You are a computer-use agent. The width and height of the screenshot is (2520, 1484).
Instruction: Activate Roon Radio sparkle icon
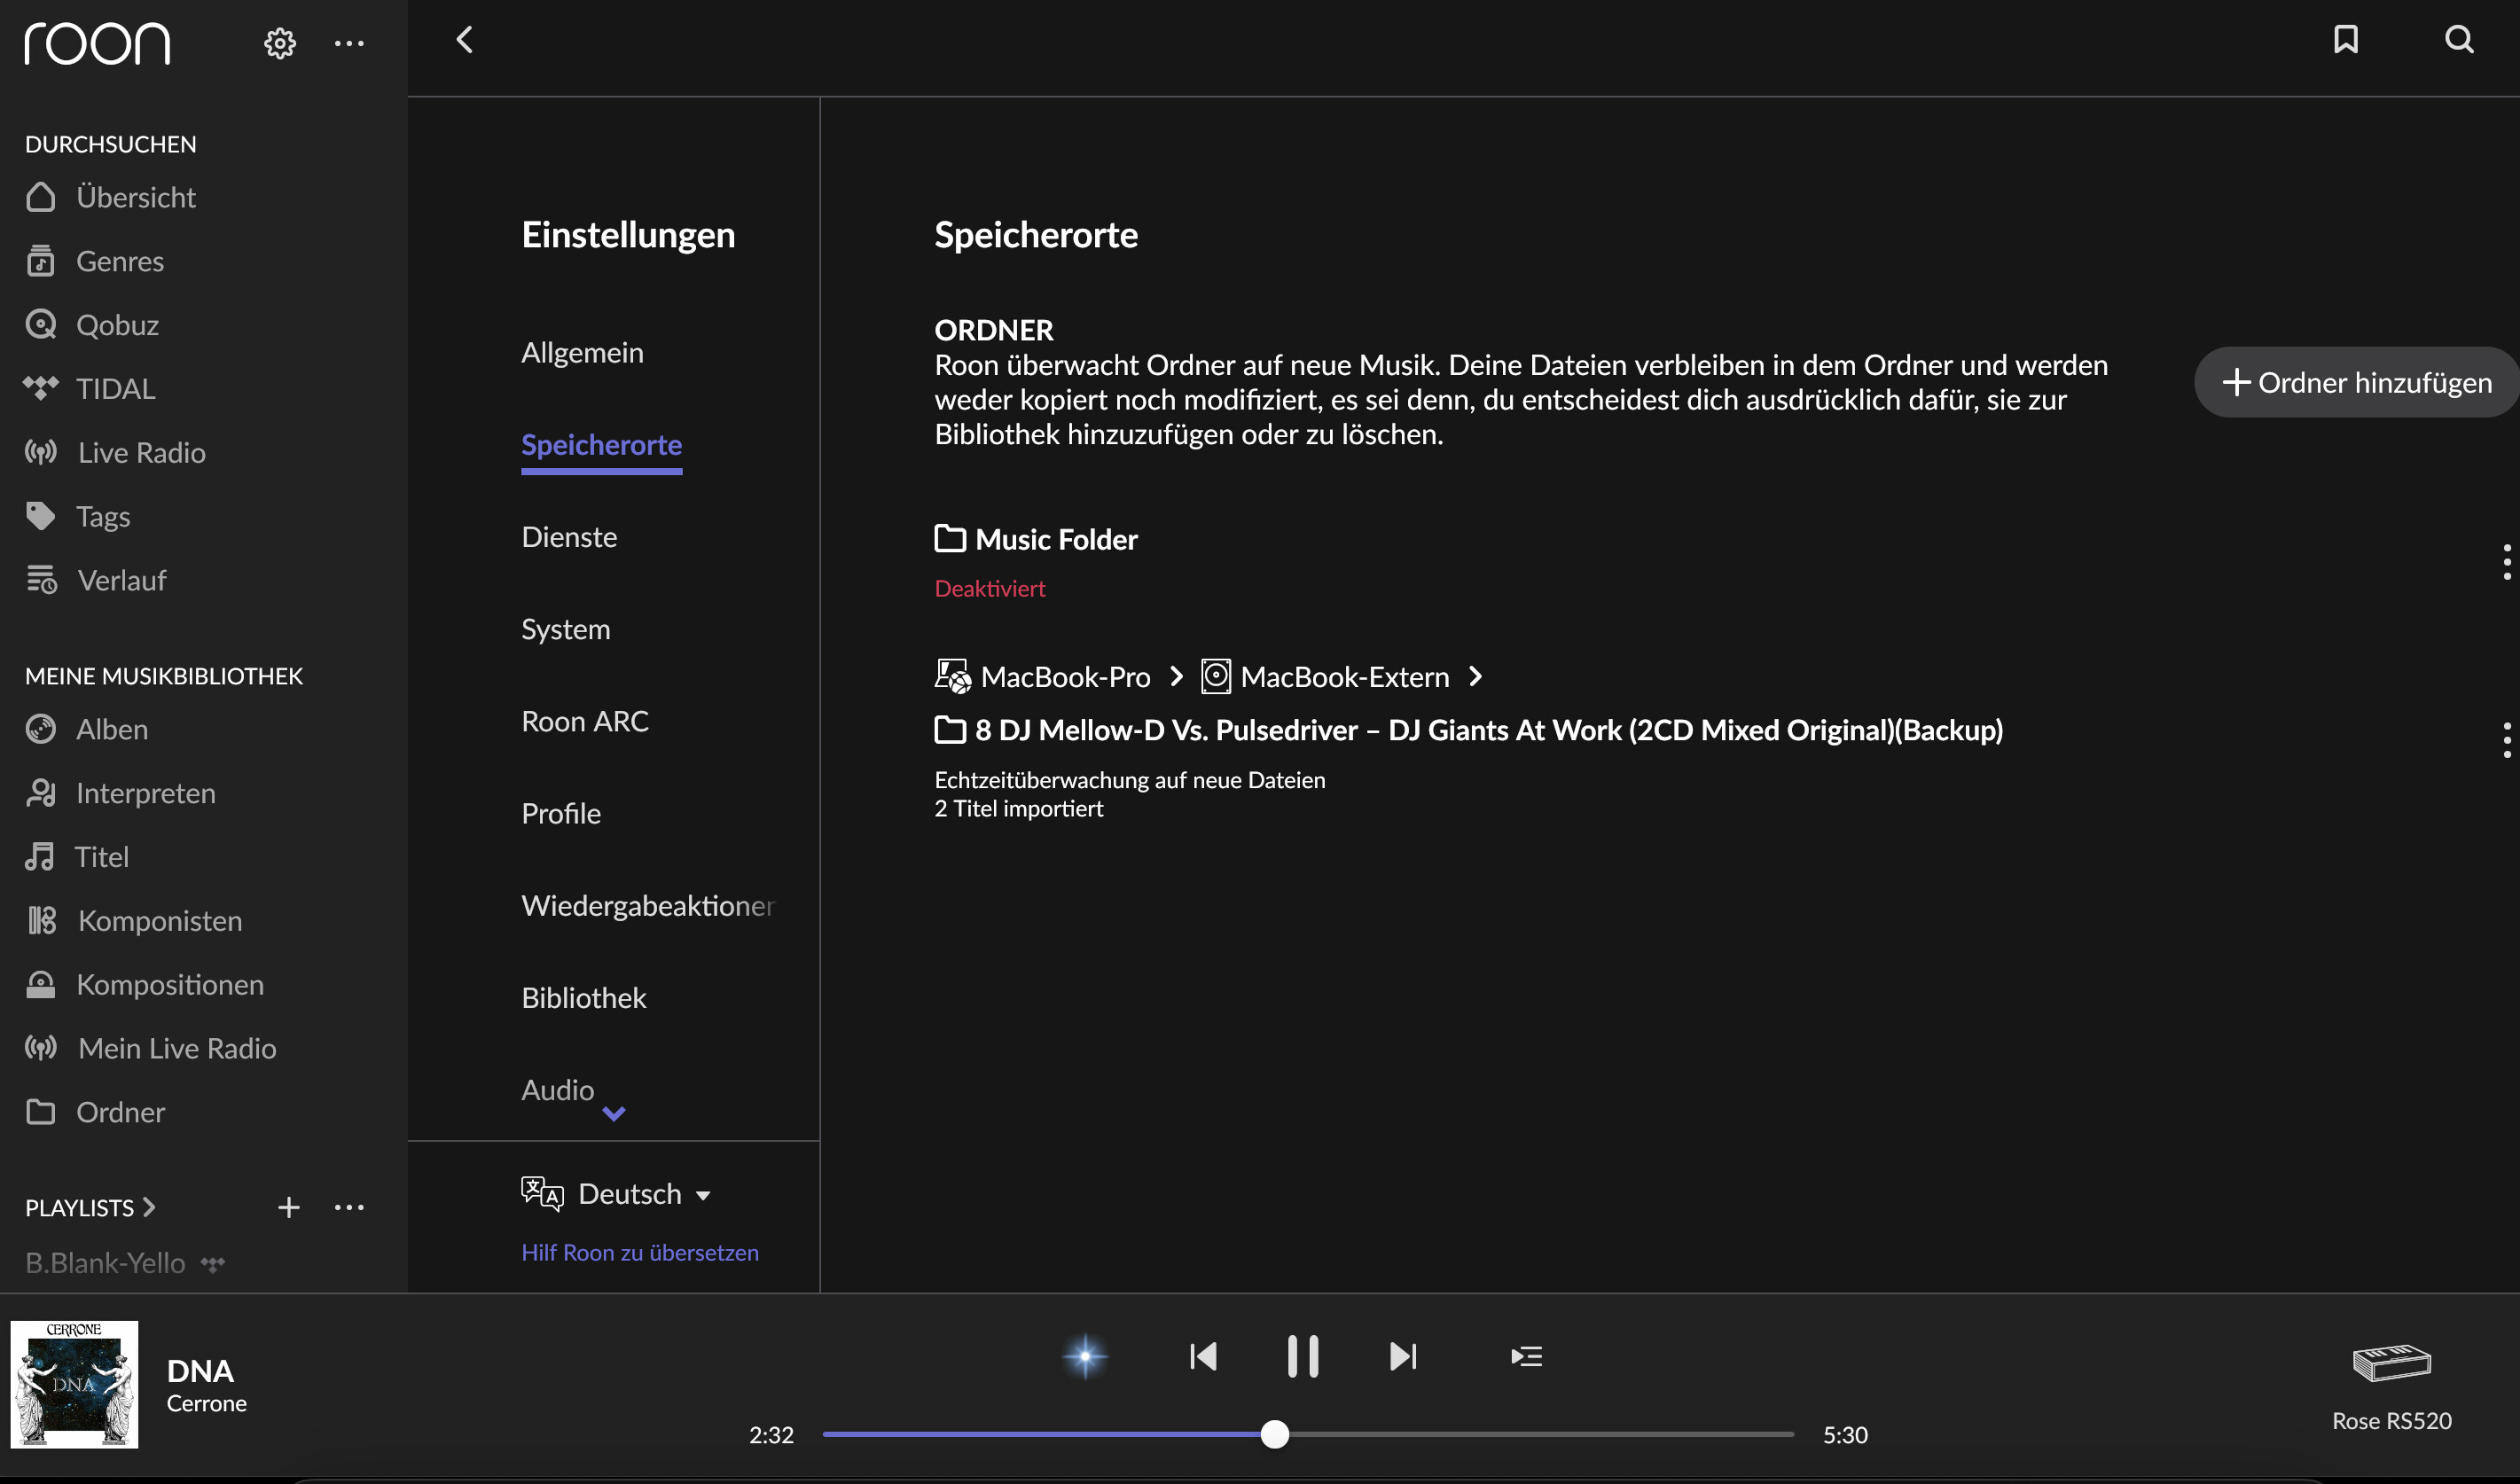tap(1085, 1356)
